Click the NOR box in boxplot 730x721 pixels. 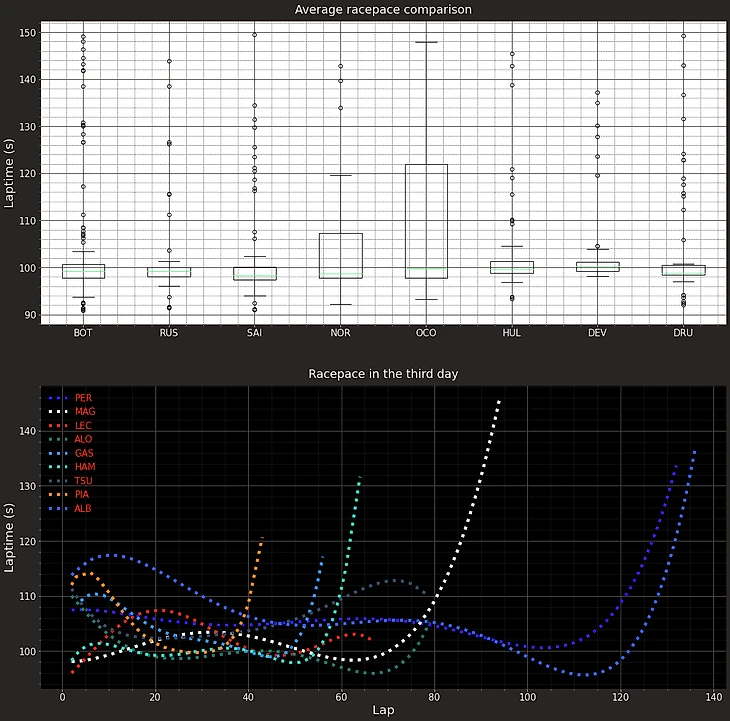[x=341, y=255]
